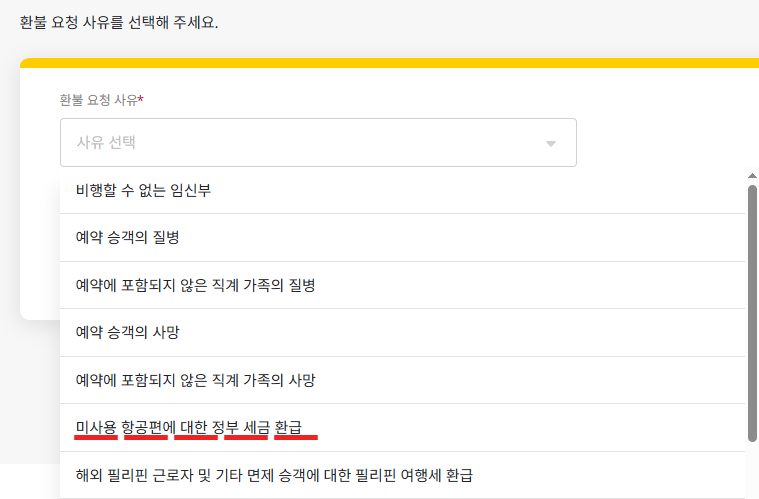Click the scrollbar up arrow of list
Screen dimensions: 759x499
pos(752,176)
